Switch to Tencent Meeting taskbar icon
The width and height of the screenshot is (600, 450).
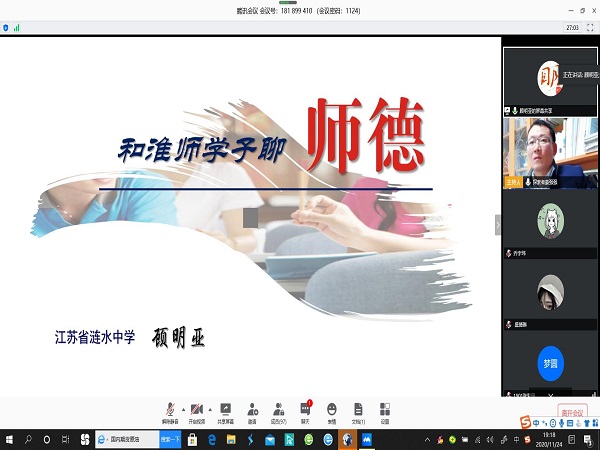pos(367,439)
